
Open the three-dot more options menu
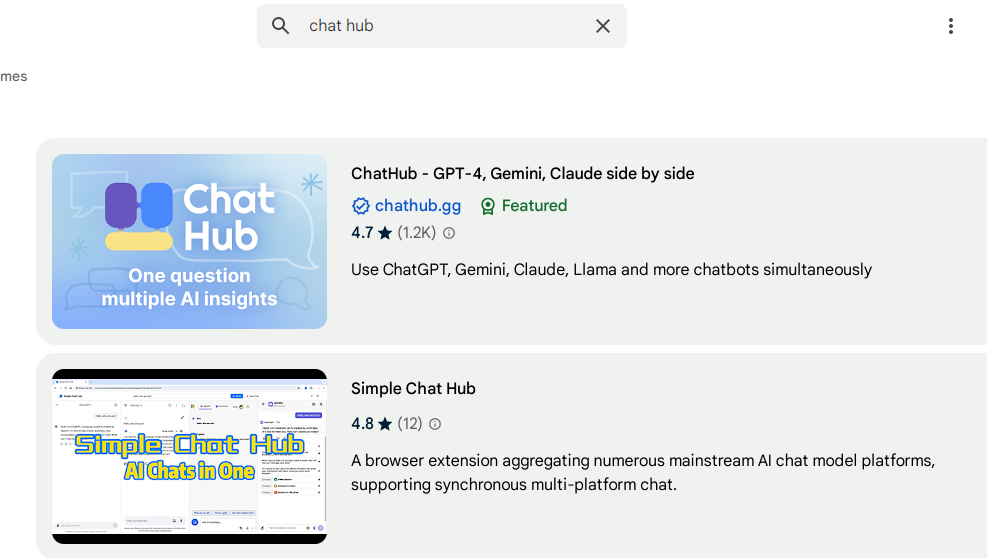[950, 26]
